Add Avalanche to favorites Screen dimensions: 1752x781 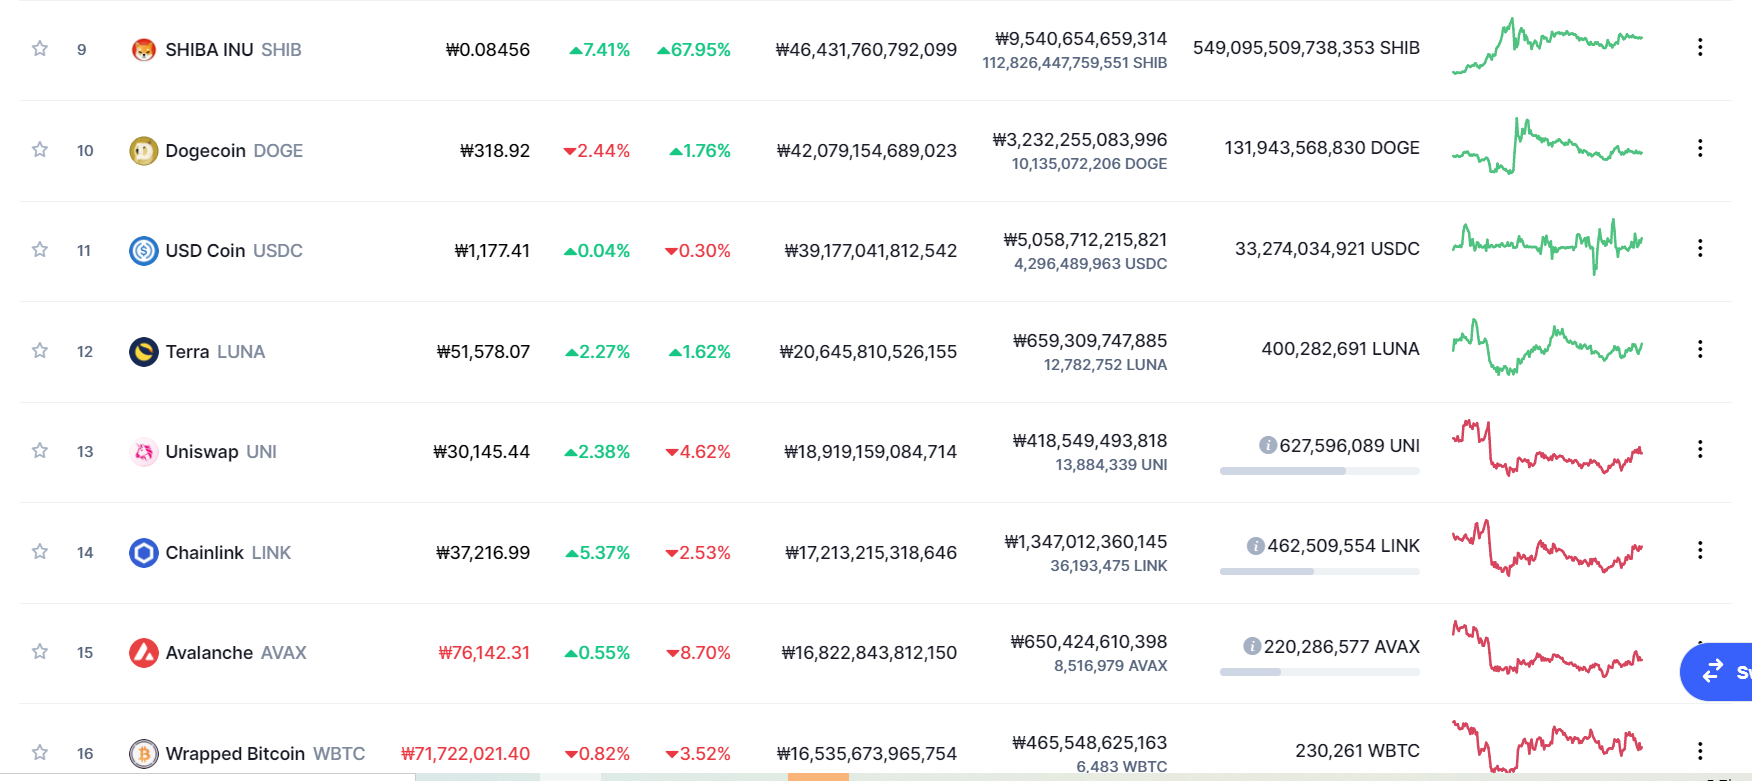[x=40, y=651]
